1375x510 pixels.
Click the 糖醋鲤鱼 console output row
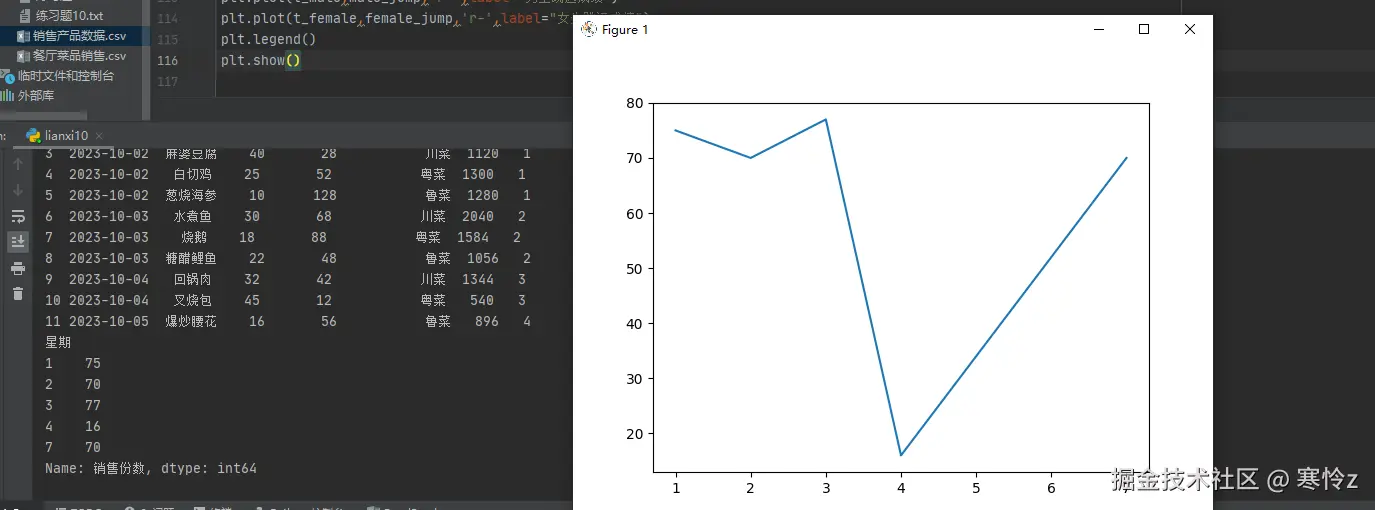[288, 259]
